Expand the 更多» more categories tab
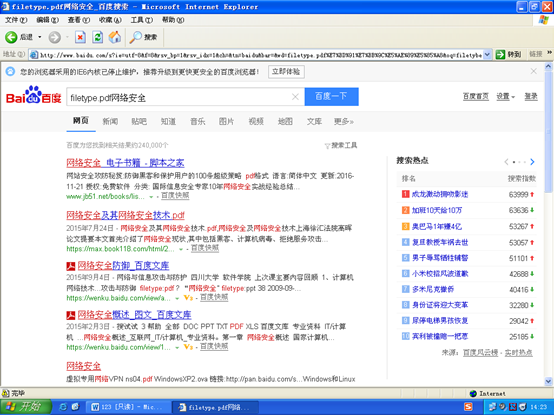The height and width of the screenshot is (415, 554). click(x=343, y=122)
